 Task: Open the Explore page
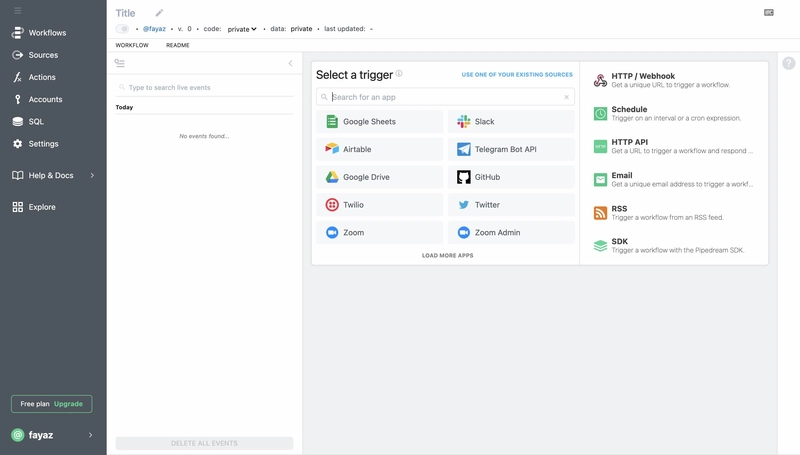click(34, 207)
